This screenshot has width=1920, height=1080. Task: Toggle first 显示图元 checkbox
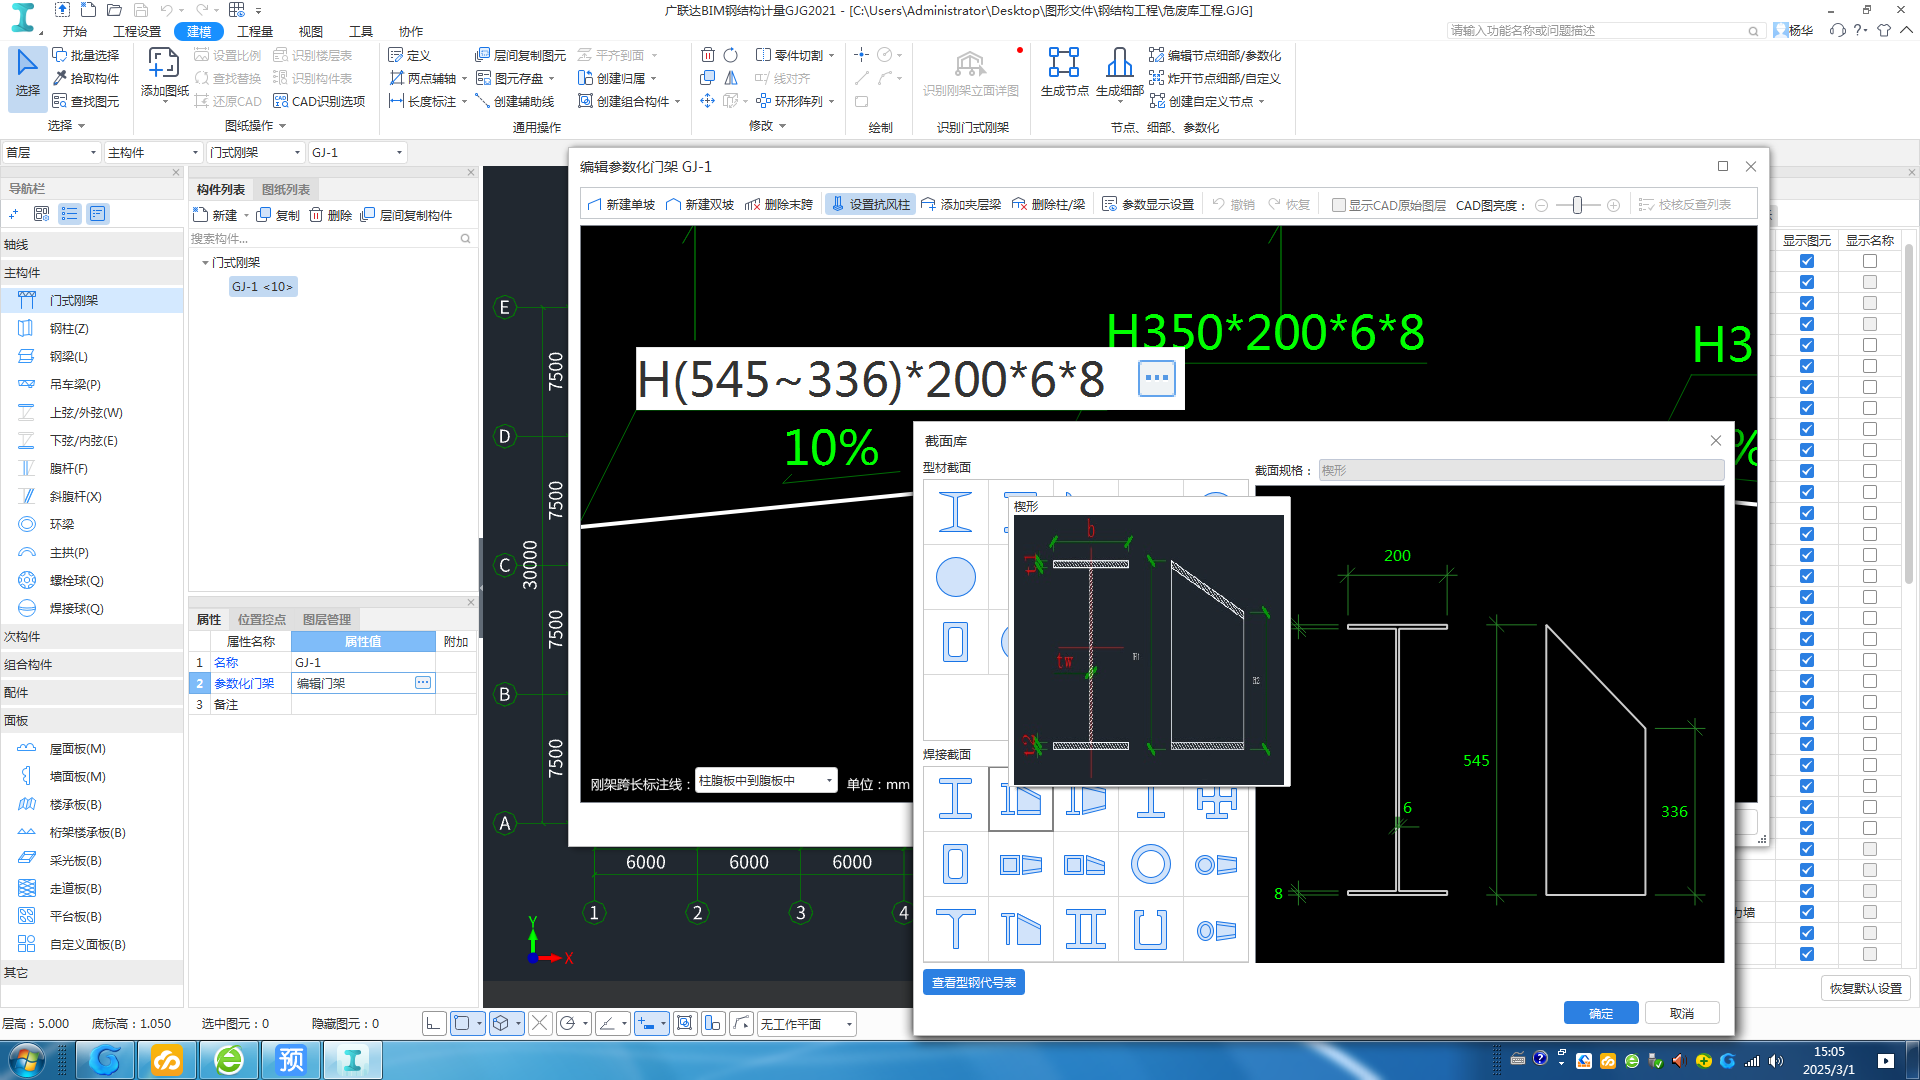1806,261
